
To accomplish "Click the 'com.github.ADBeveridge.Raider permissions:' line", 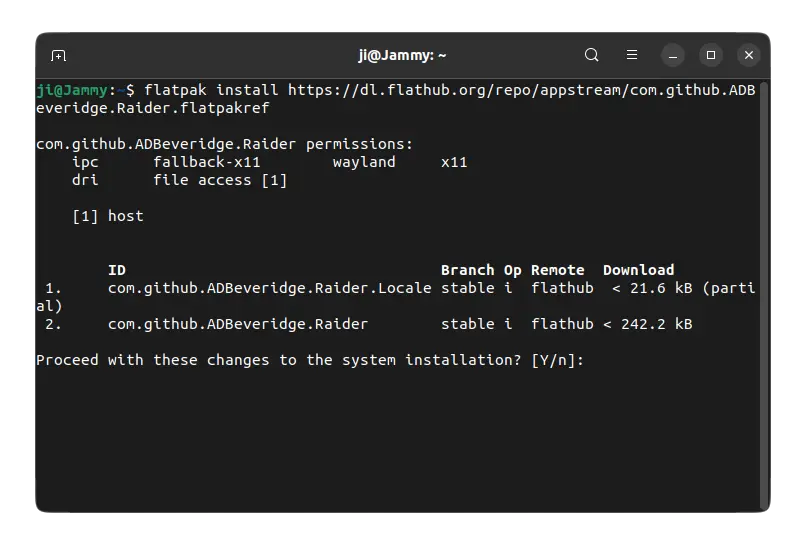I will tap(225, 144).
